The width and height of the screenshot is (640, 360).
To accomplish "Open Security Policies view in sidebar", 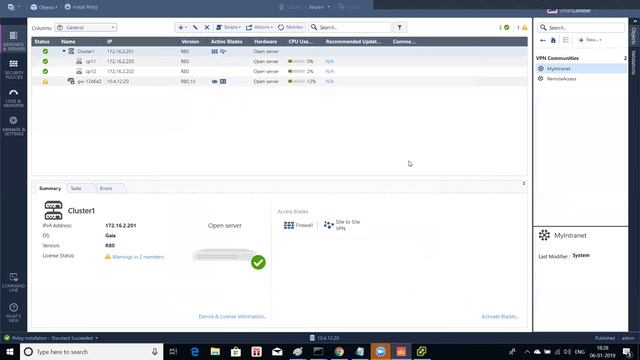I will (13, 69).
